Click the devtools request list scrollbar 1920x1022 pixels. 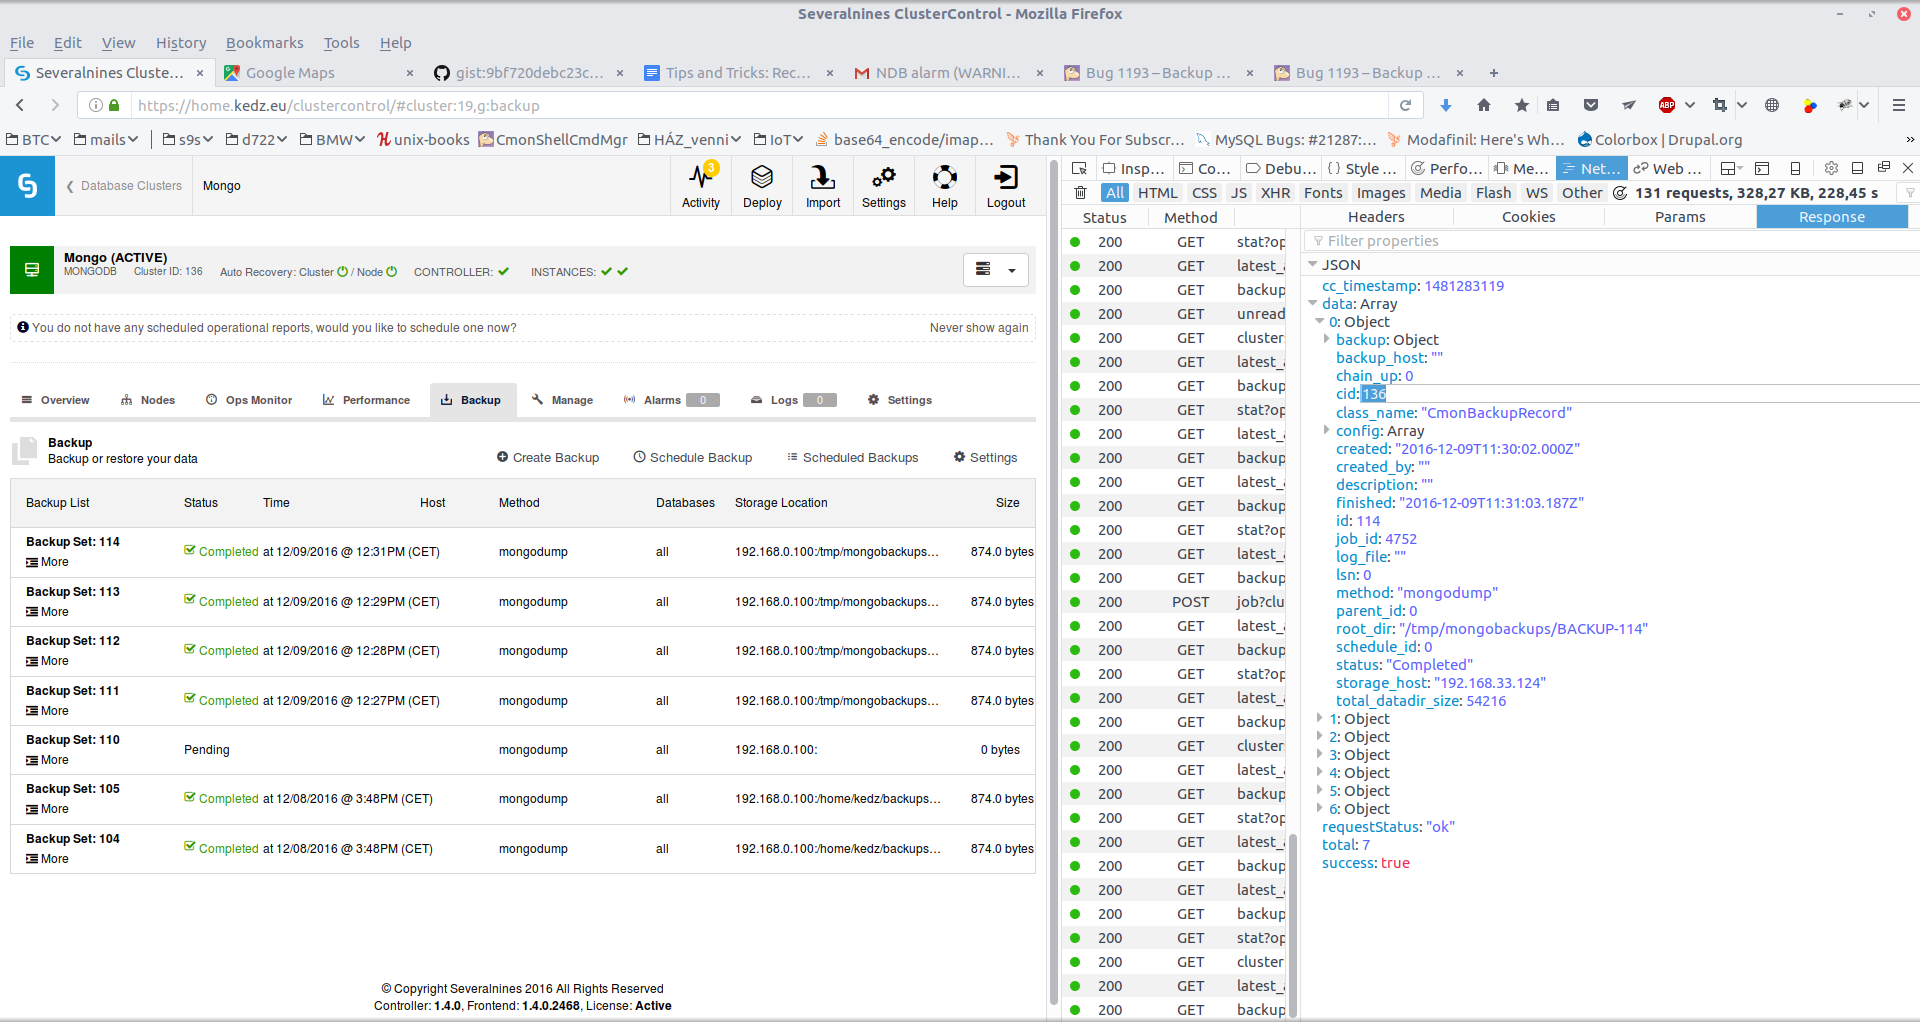1292,925
